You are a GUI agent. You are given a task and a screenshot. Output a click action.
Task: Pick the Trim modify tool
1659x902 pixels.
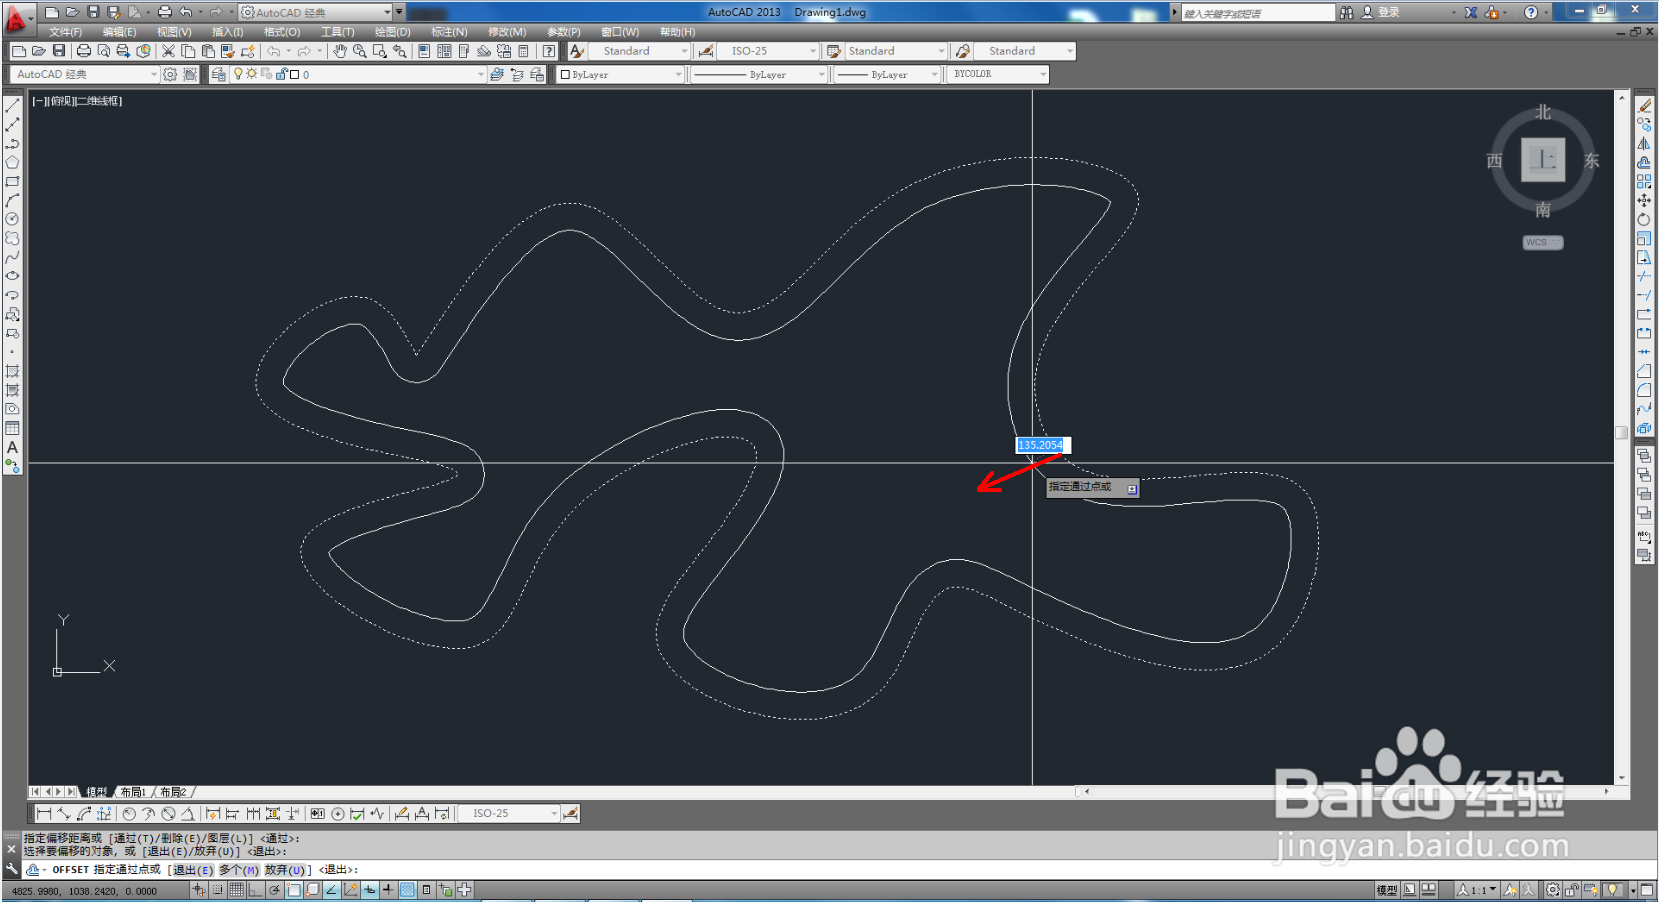point(1644,276)
